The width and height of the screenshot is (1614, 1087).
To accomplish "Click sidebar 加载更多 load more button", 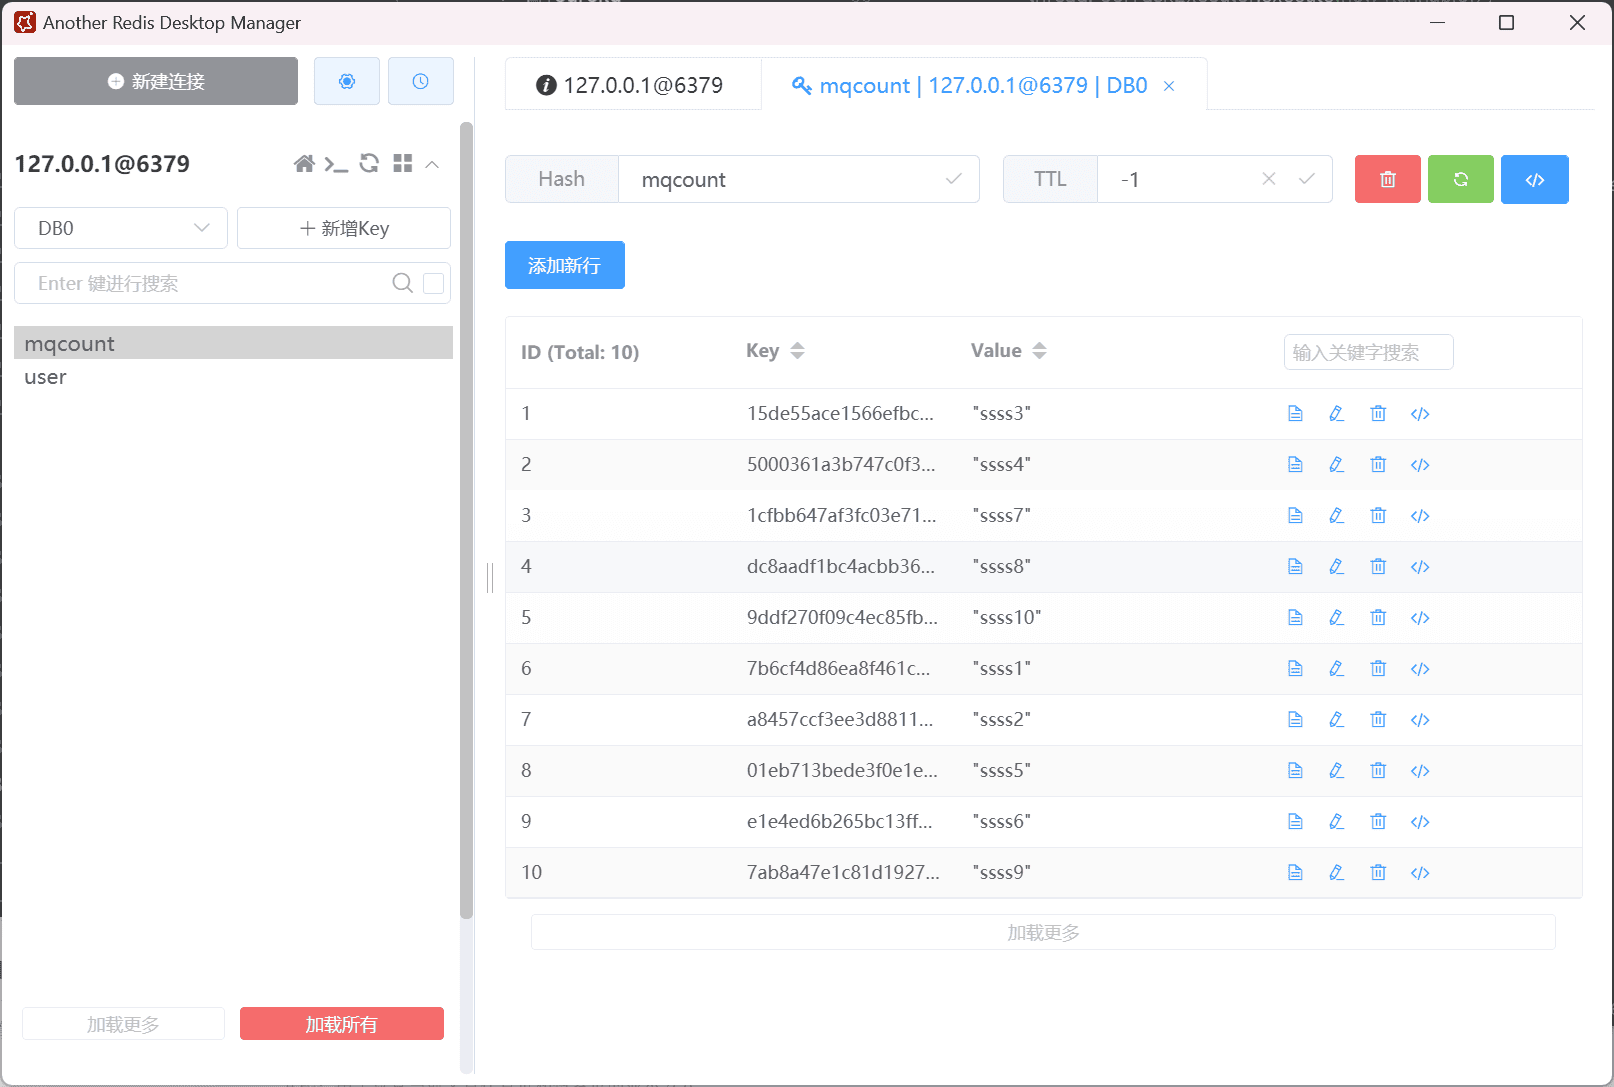I will pos(123,1024).
